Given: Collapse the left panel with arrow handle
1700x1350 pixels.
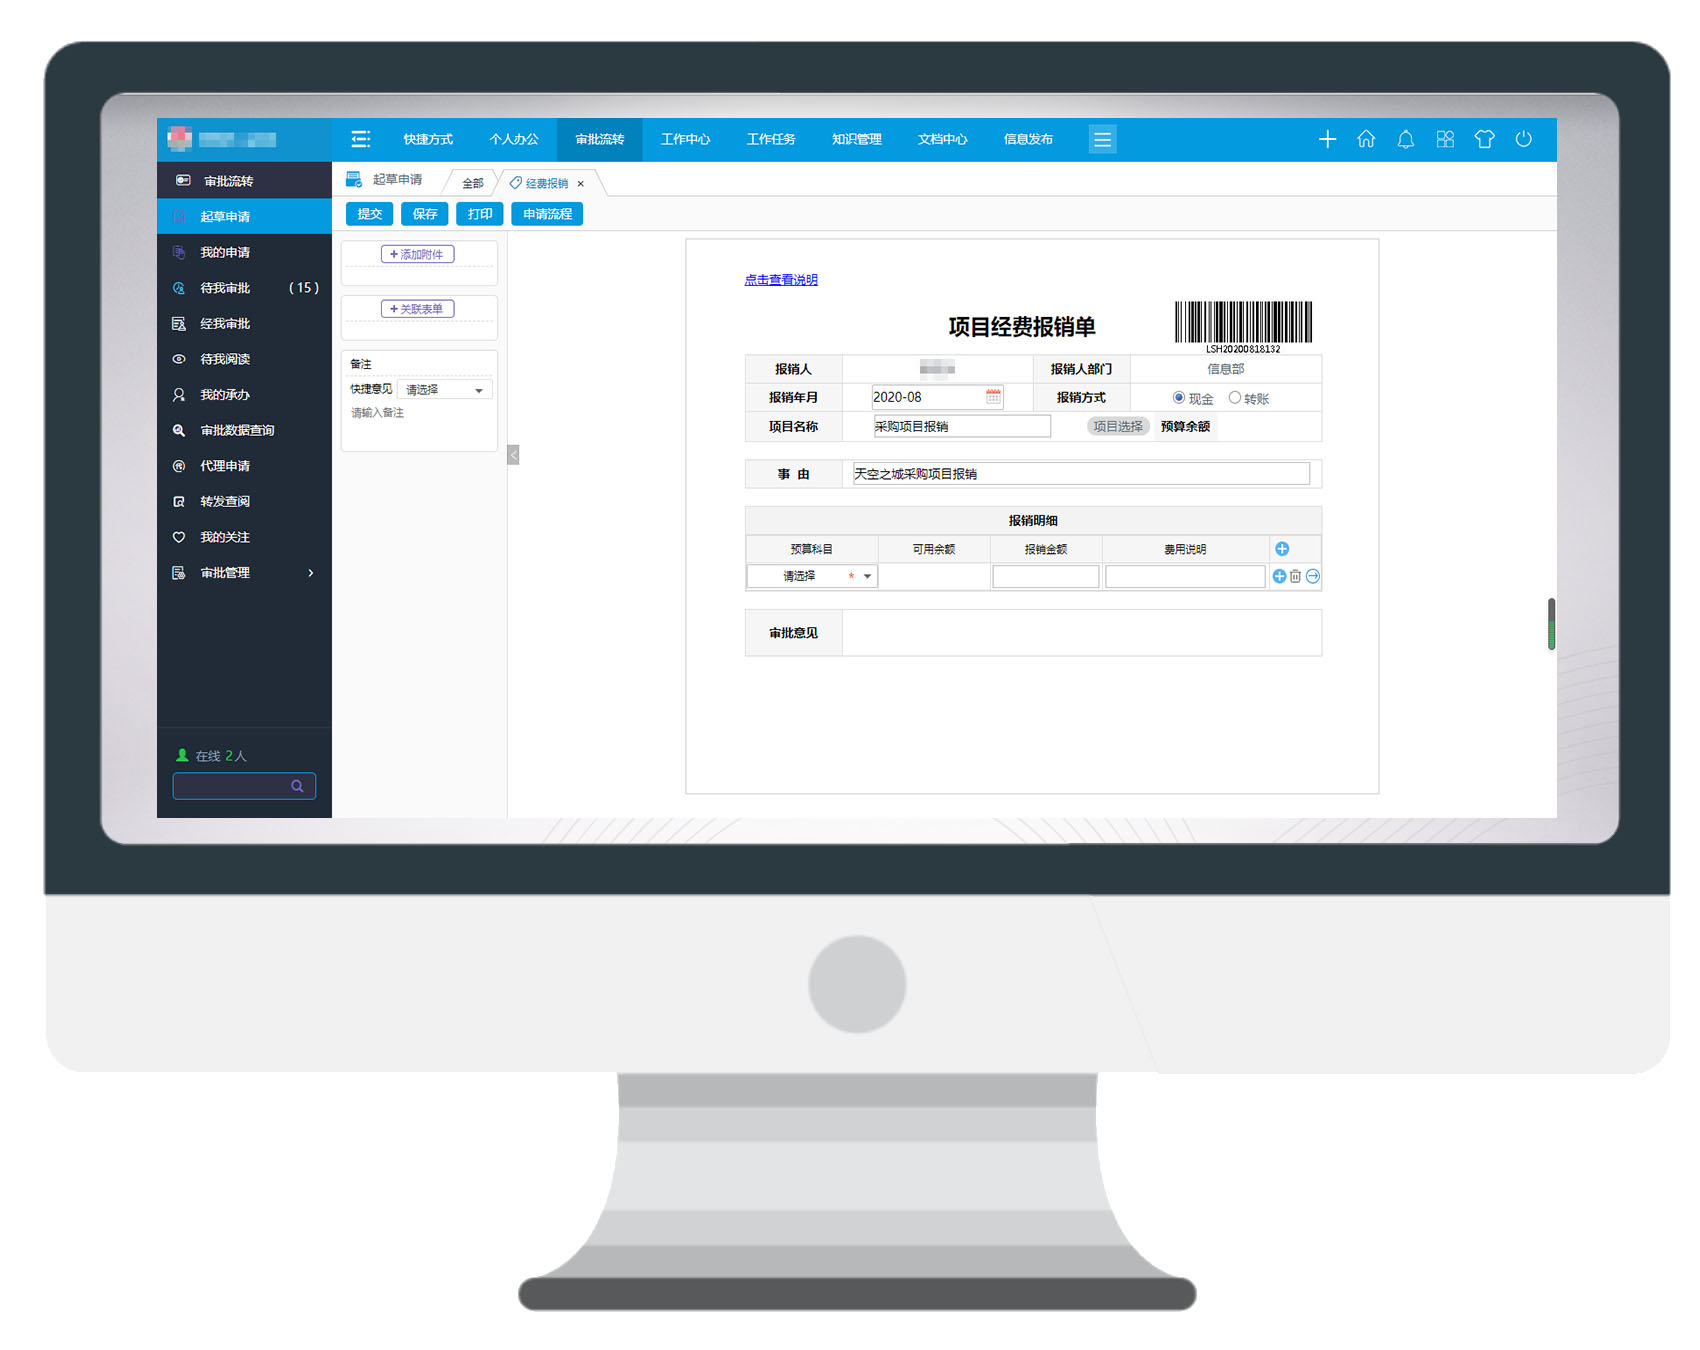Looking at the screenshot, I should [x=513, y=455].
